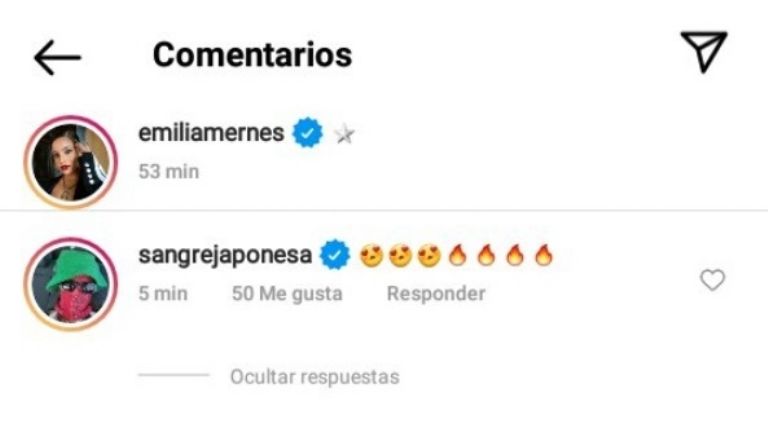Tap the Comentarios header title
Image resolution: width=768 pixels, height=423 pixels.
tap(252, 54)
